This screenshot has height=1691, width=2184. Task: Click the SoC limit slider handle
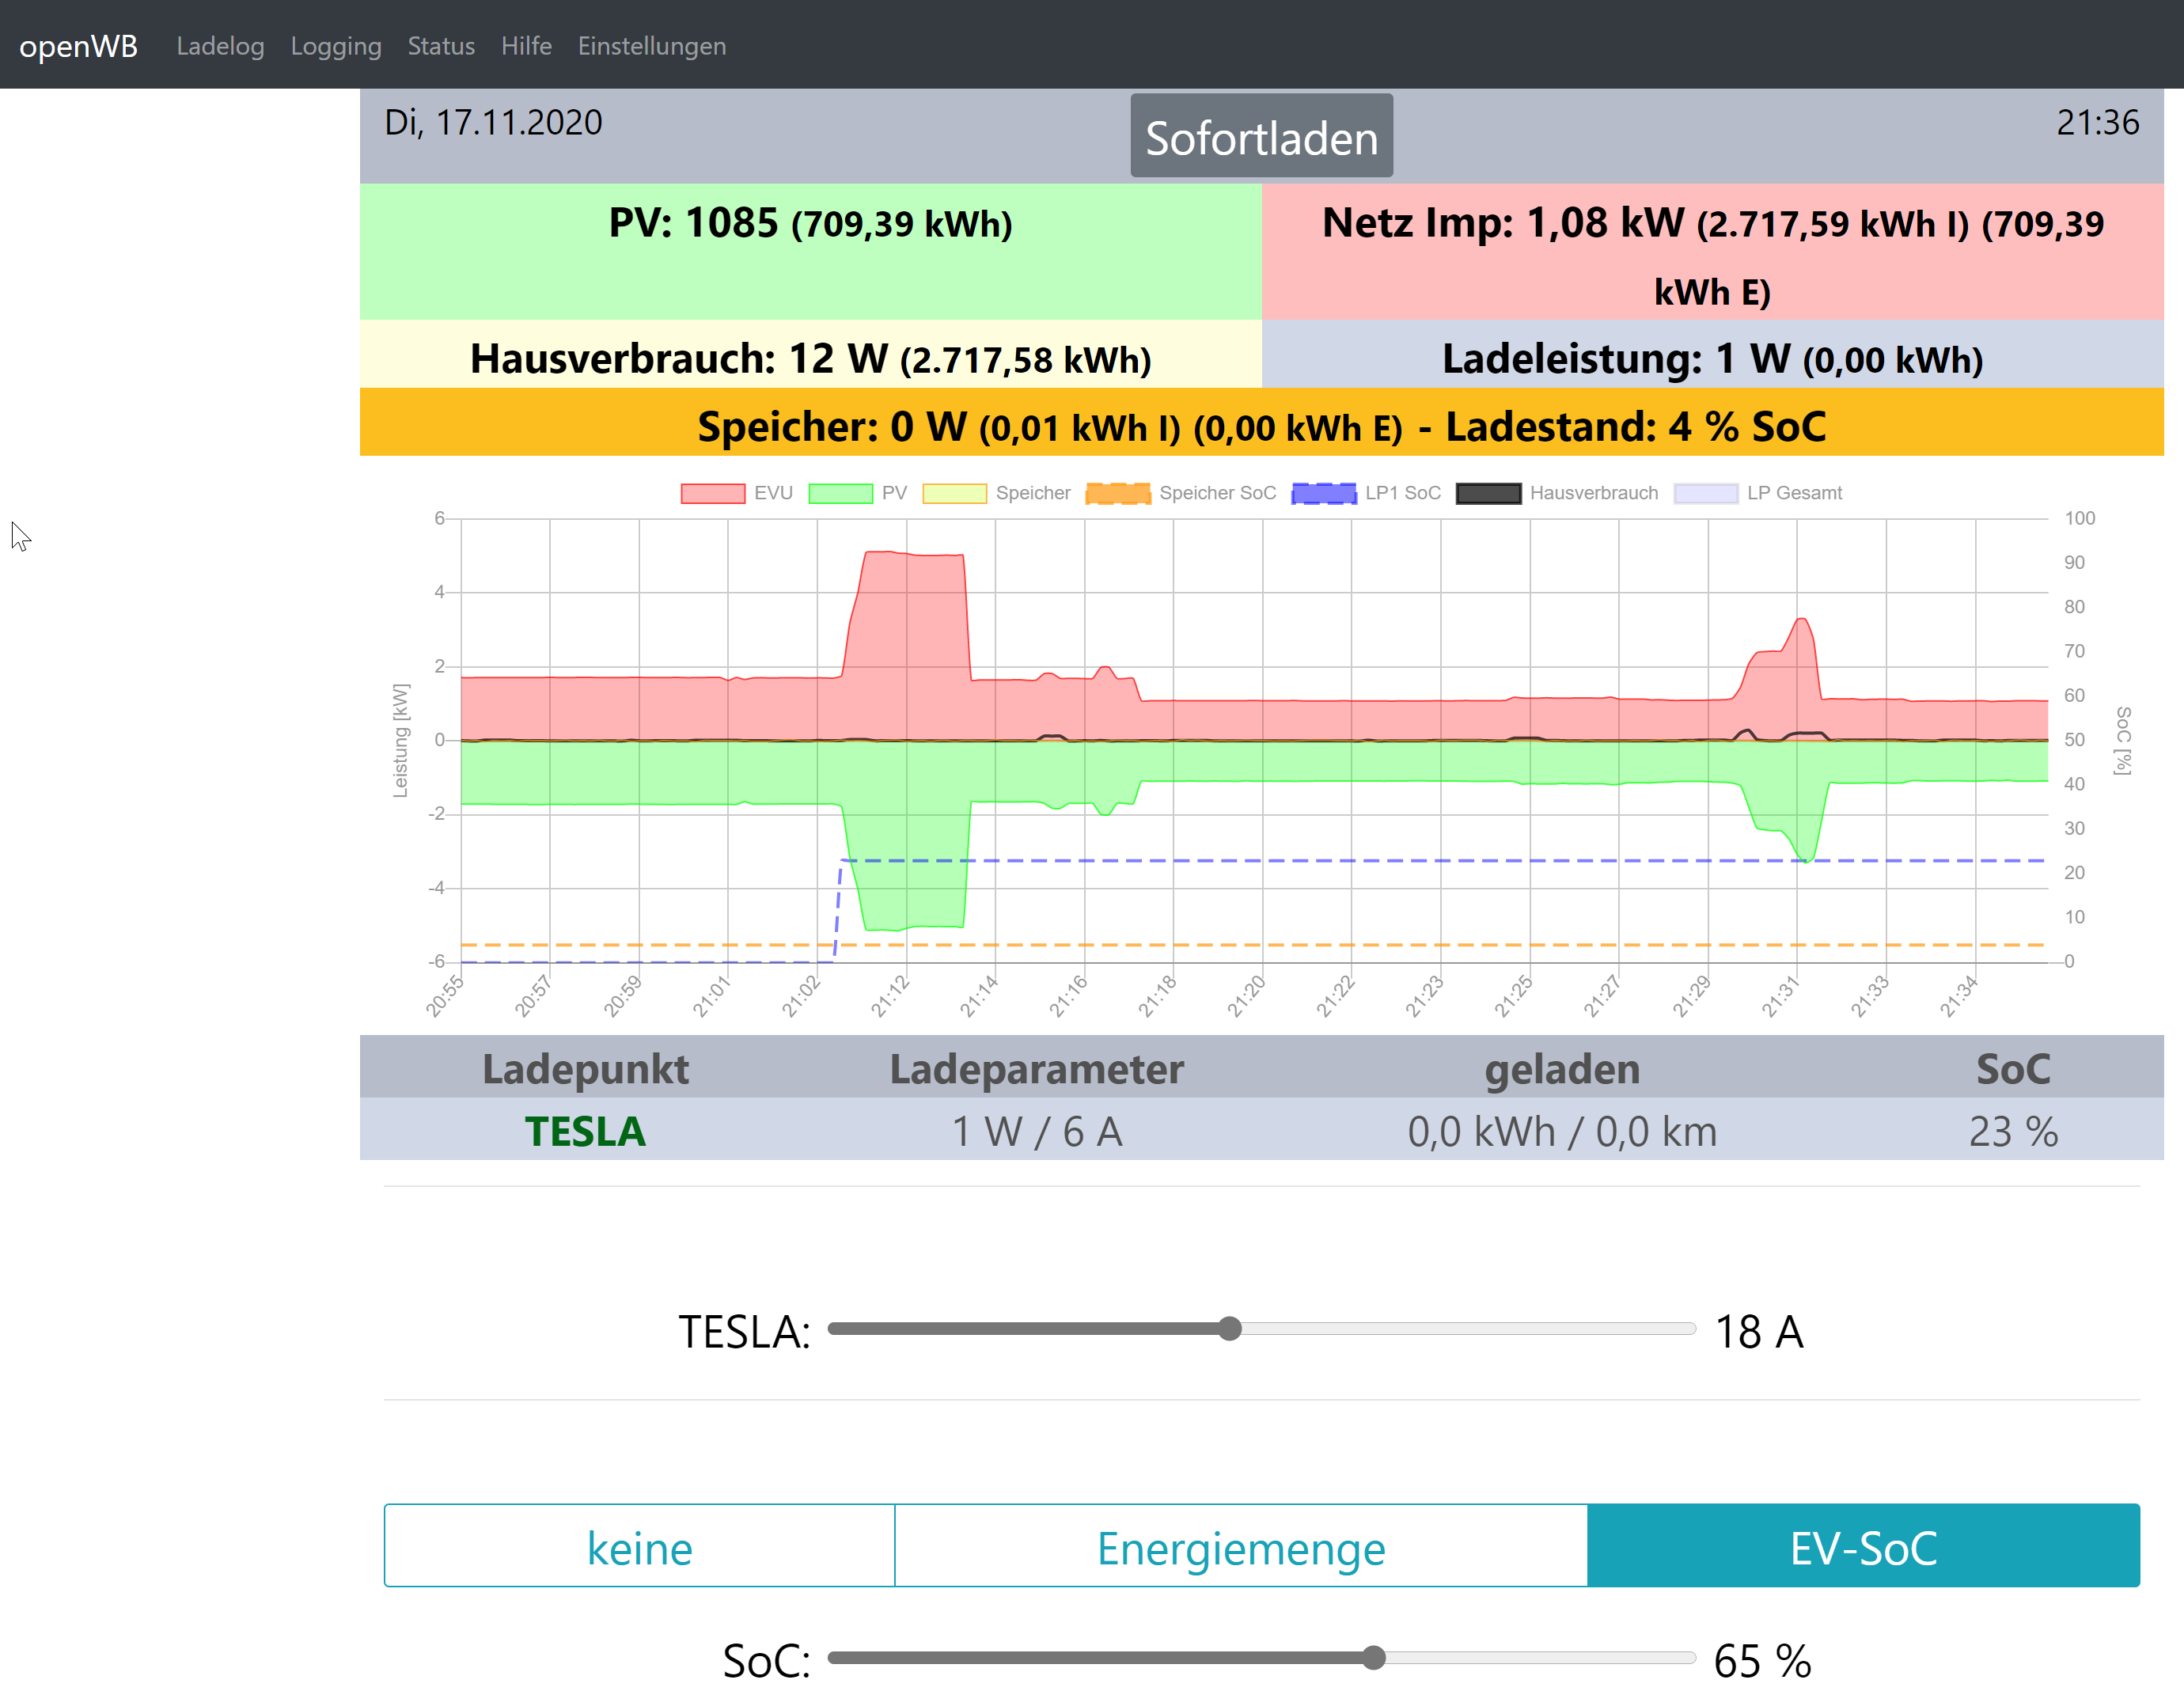pos(1374,1658)
